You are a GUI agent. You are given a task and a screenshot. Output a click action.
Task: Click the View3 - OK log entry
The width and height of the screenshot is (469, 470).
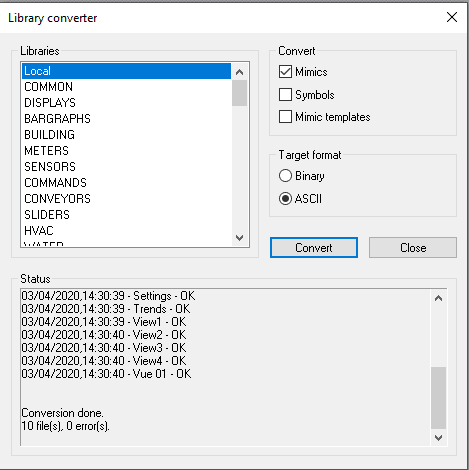pos(104,348)
